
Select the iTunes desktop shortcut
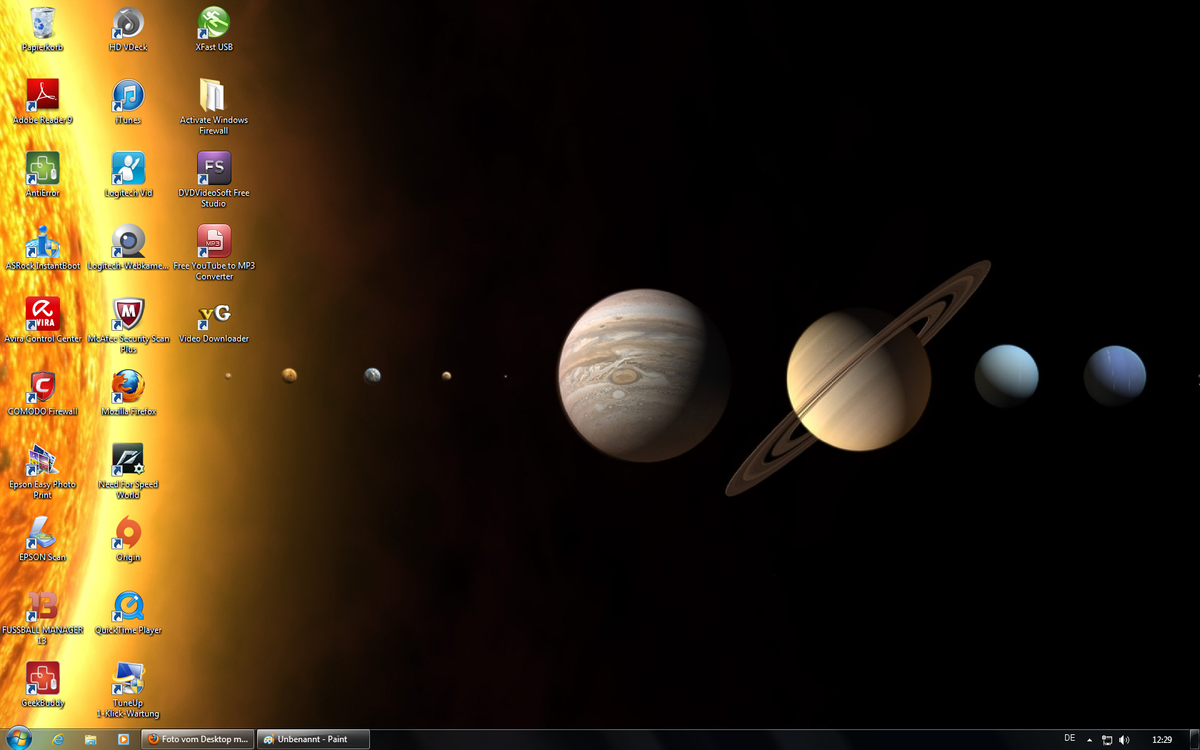(128, 96)
